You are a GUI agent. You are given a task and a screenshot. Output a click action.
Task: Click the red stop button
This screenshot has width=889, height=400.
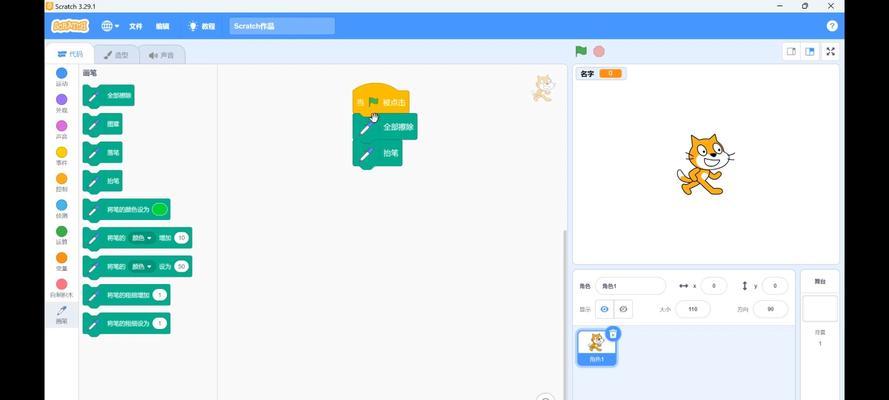(599, 52)
